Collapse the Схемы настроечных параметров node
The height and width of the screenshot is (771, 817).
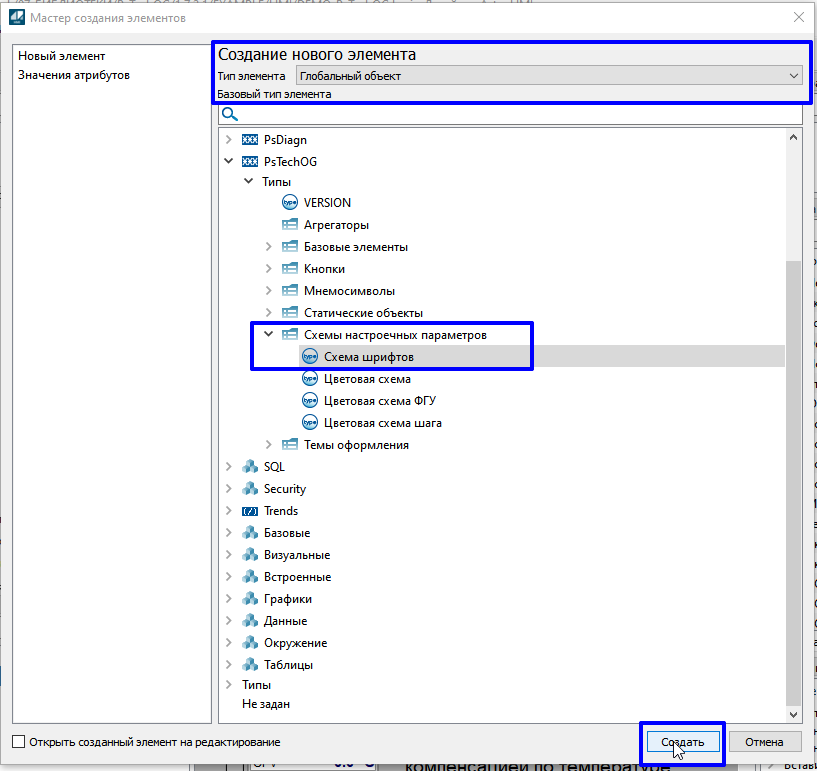click(268, 335)
